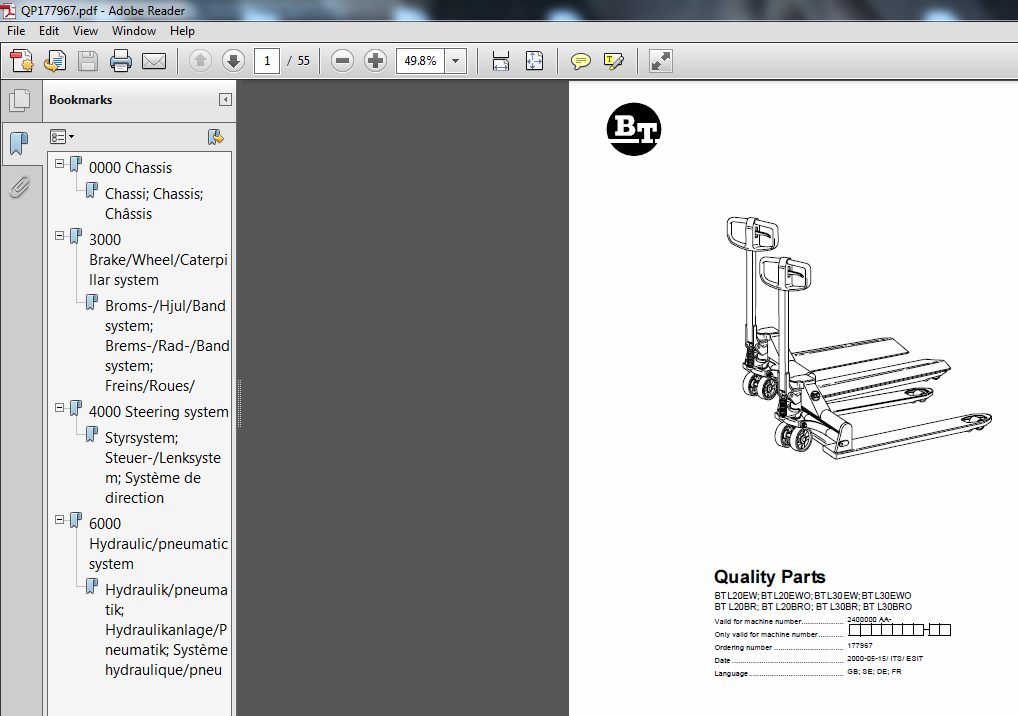The height and width of the screenshot is (716, 1018).
Task: Add a sticky note comment
Action: click(580, 61)
